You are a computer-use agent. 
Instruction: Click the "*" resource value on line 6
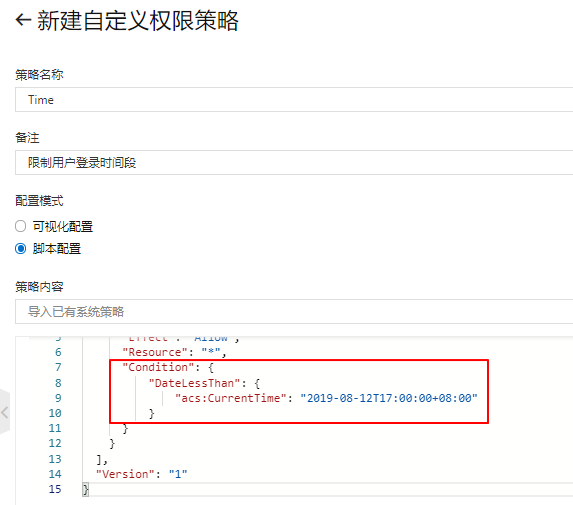coord(211,352)
